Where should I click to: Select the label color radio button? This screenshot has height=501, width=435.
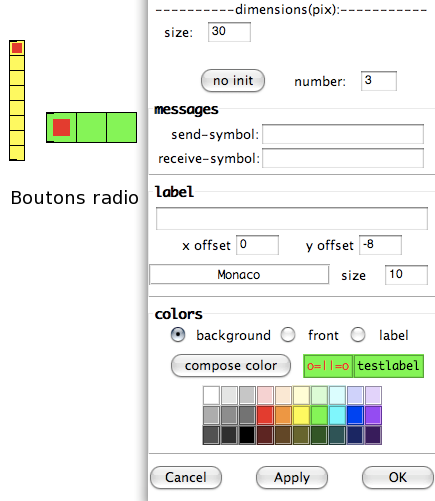tap(358, 335)
